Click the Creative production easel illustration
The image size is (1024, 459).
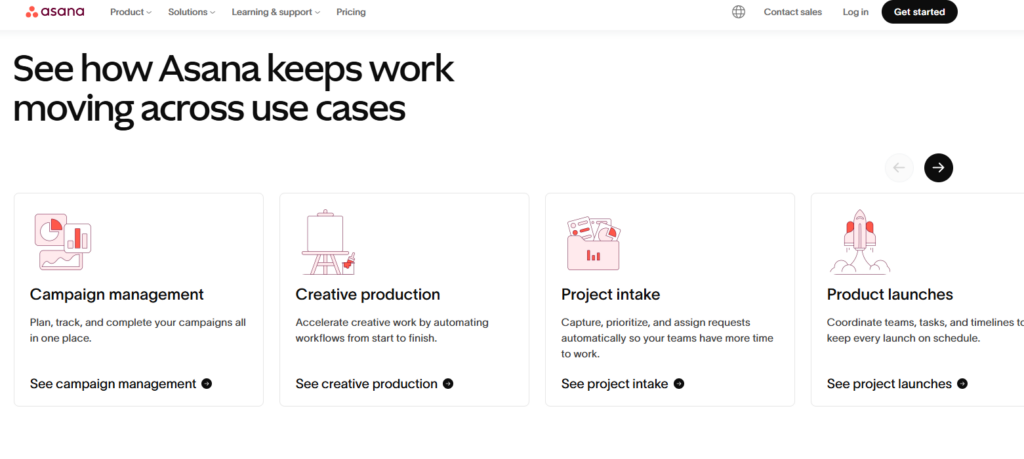(328, 242)
